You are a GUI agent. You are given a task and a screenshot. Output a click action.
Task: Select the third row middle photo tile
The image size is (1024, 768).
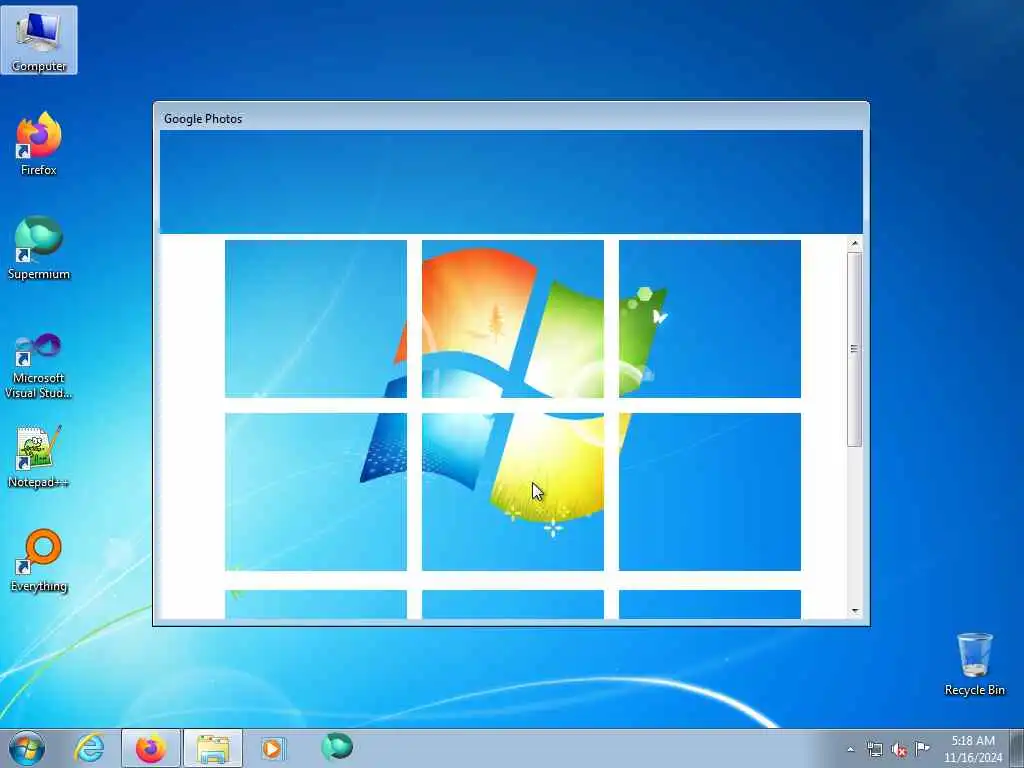click(513, 604)
